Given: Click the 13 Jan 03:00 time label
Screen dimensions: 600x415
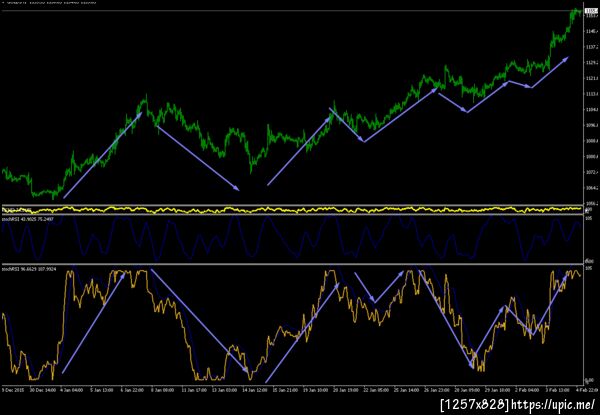Looking at the screenshot, I should click(224, 390).
